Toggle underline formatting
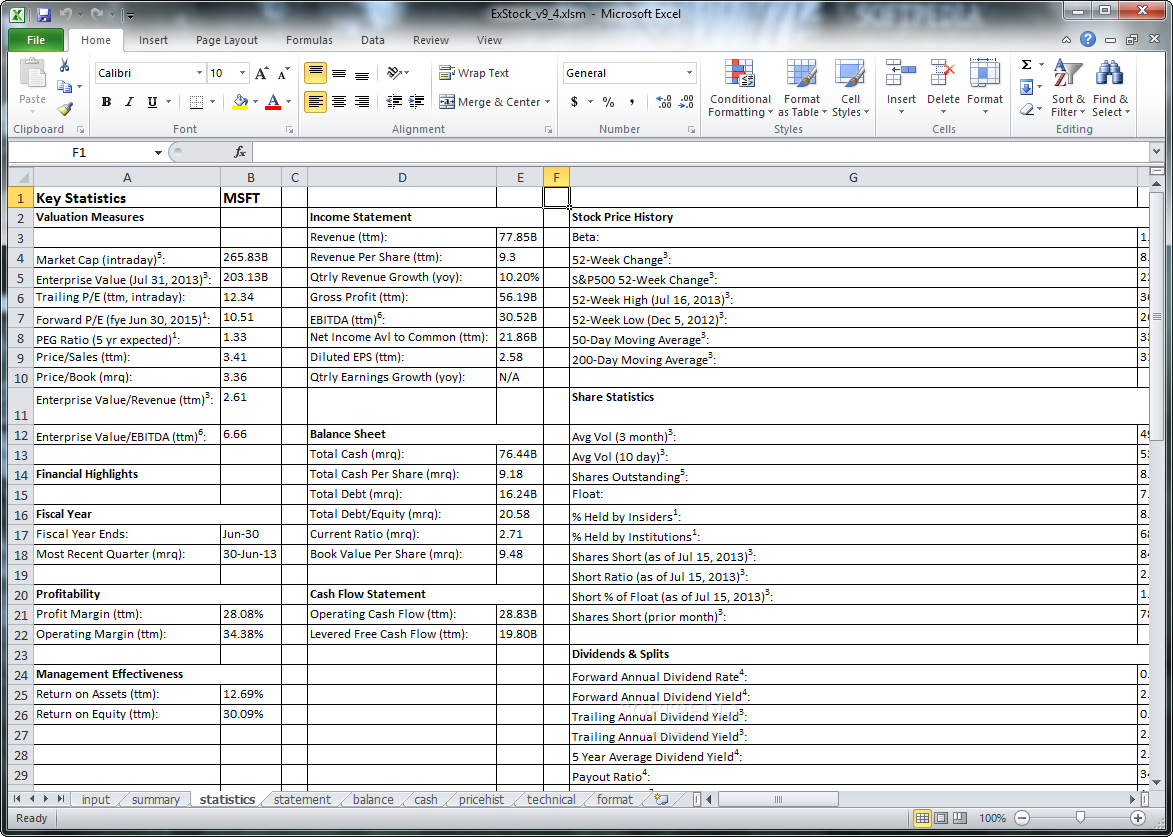 153,102
